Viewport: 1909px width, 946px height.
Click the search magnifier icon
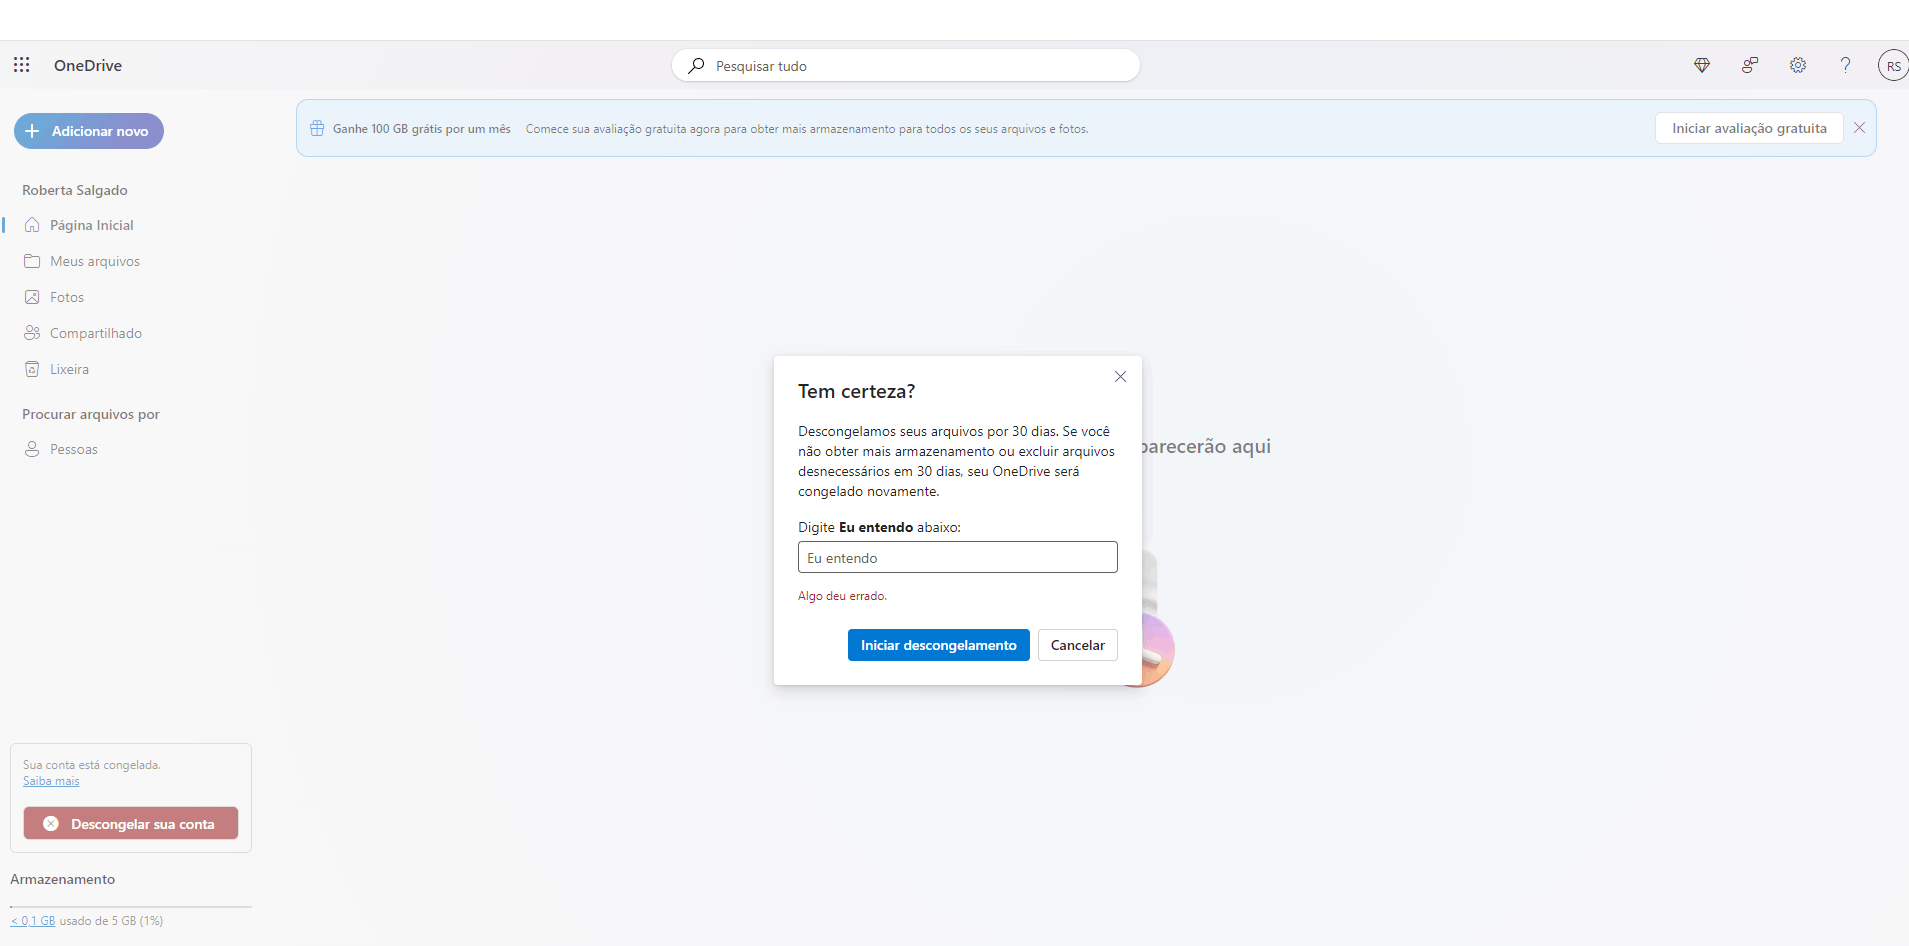coord(697,66)
